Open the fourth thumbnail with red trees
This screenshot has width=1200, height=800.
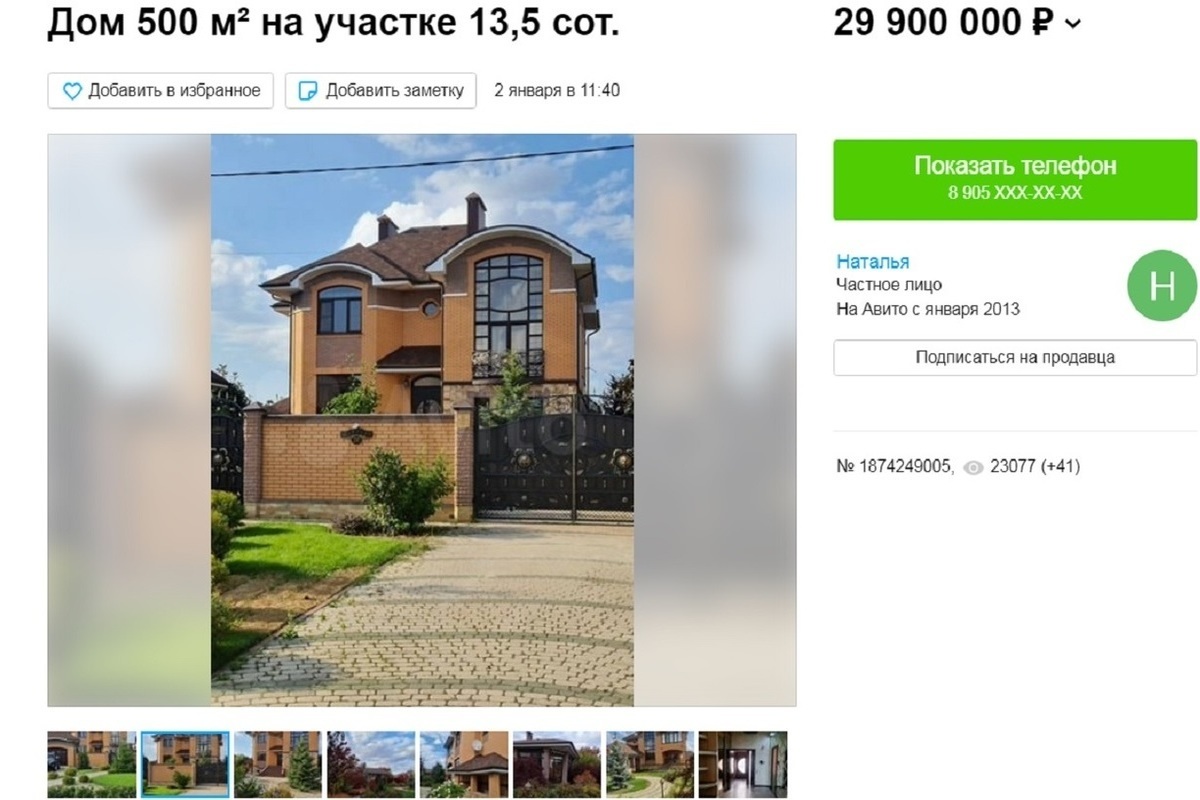[x=371, y=765]
